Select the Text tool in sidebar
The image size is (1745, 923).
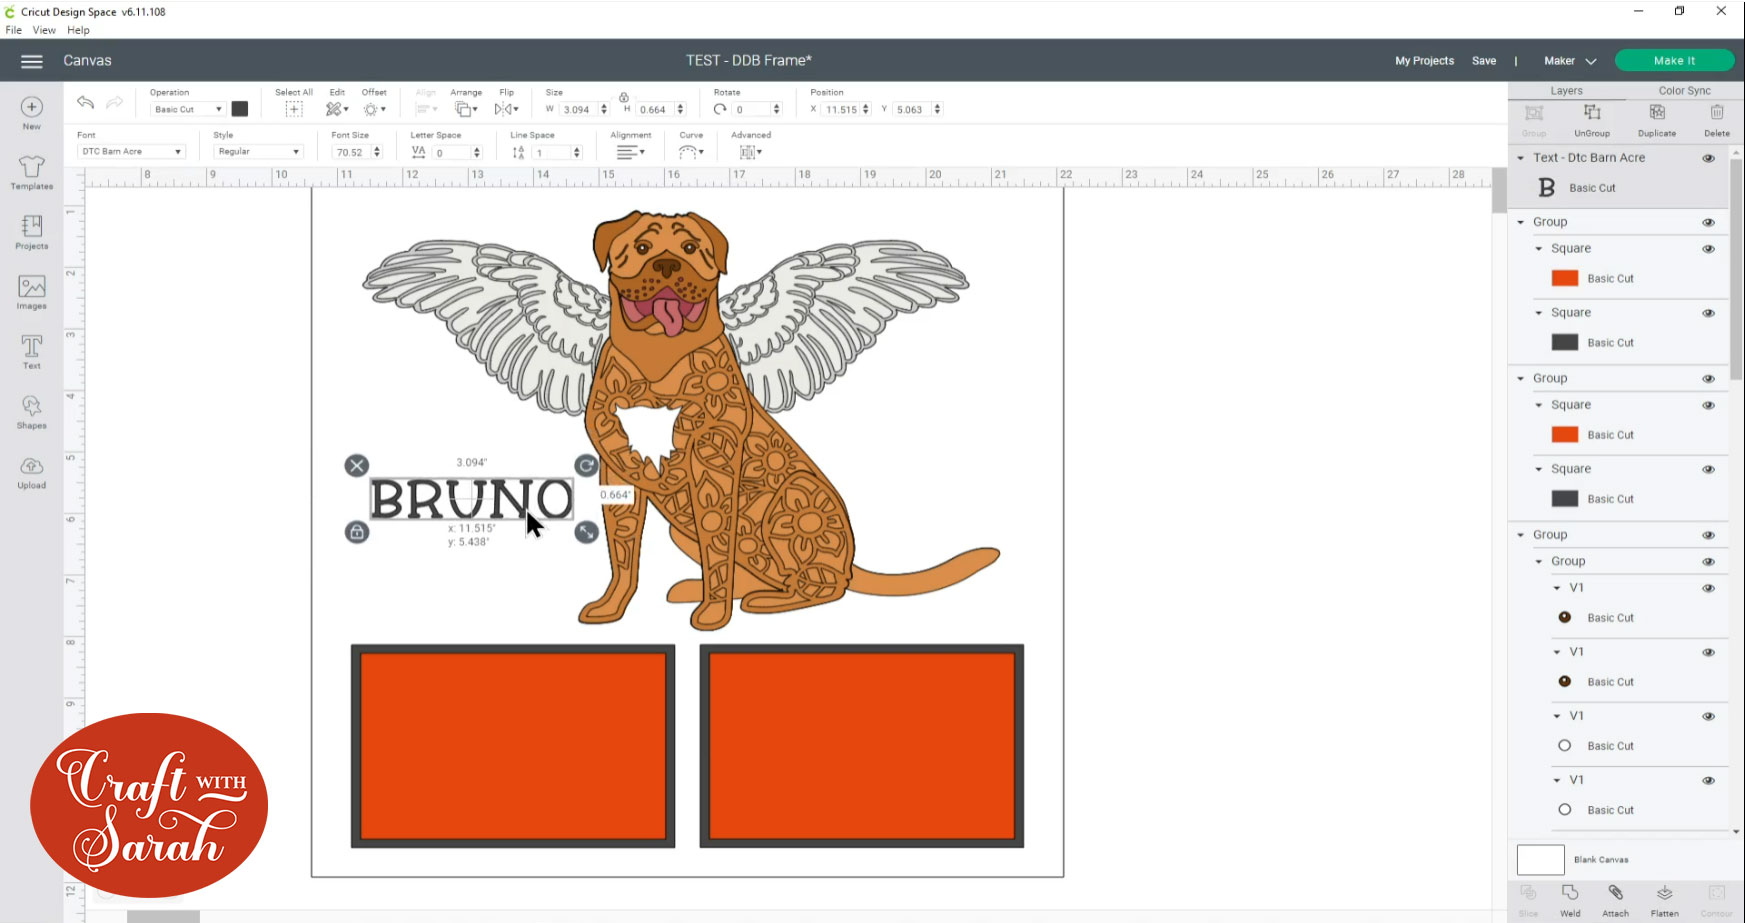[x=32, y=352]
